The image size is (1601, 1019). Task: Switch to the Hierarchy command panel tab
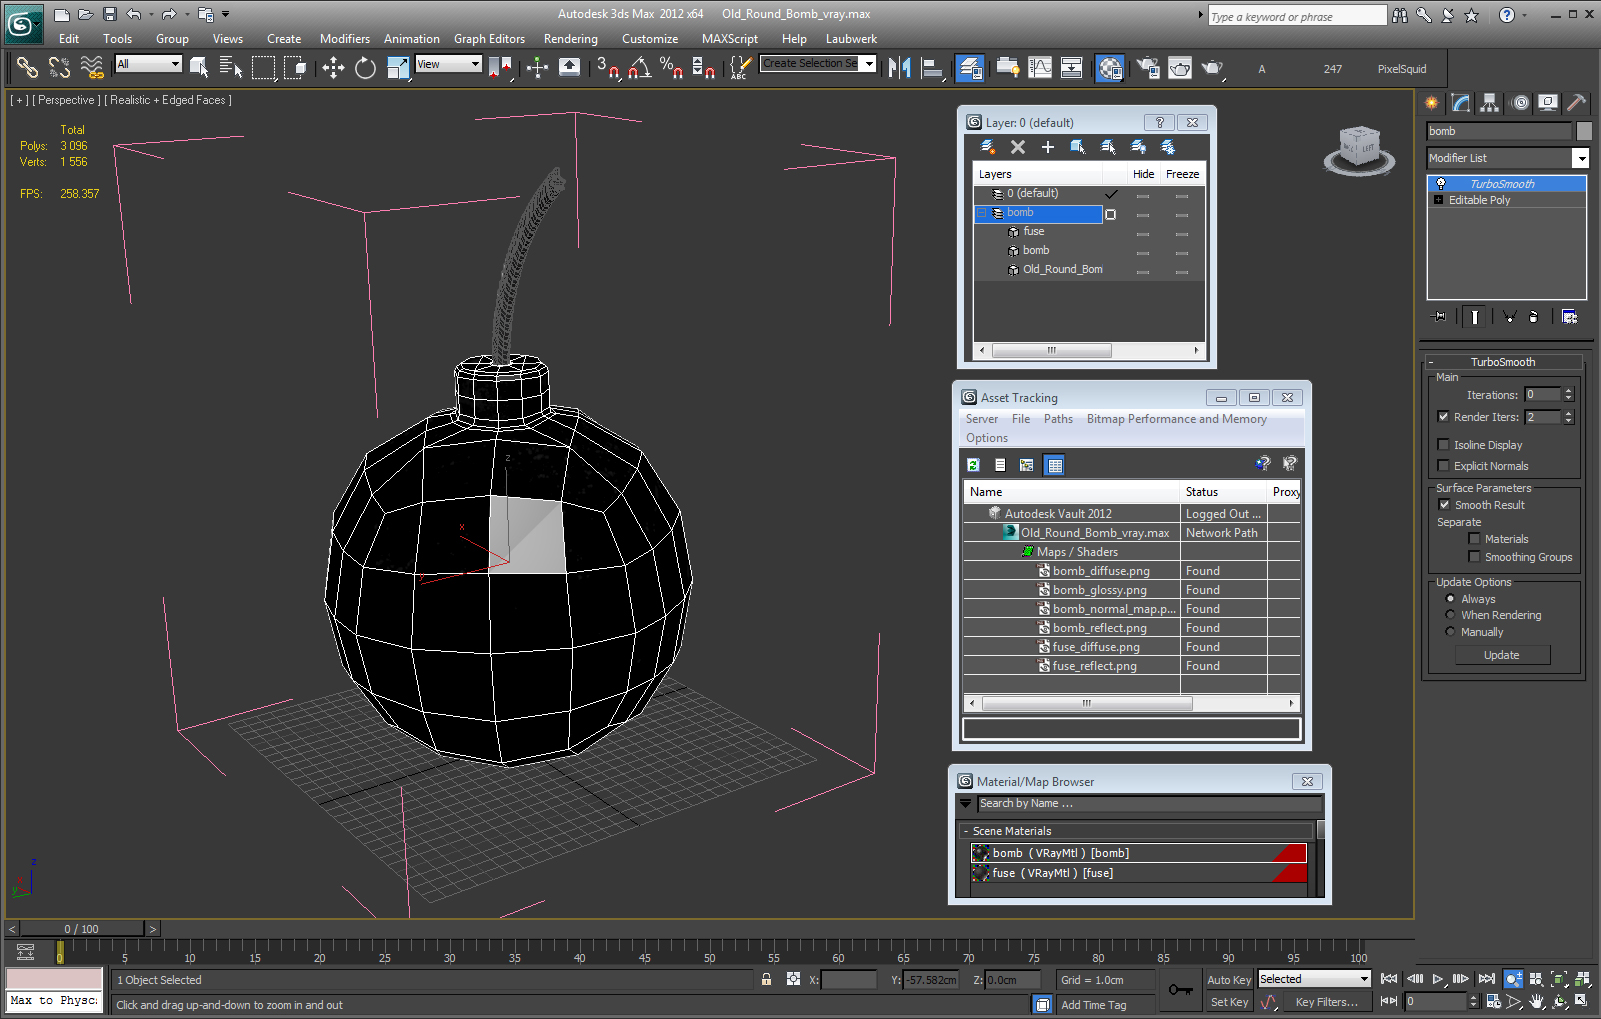click(1490, 103)
